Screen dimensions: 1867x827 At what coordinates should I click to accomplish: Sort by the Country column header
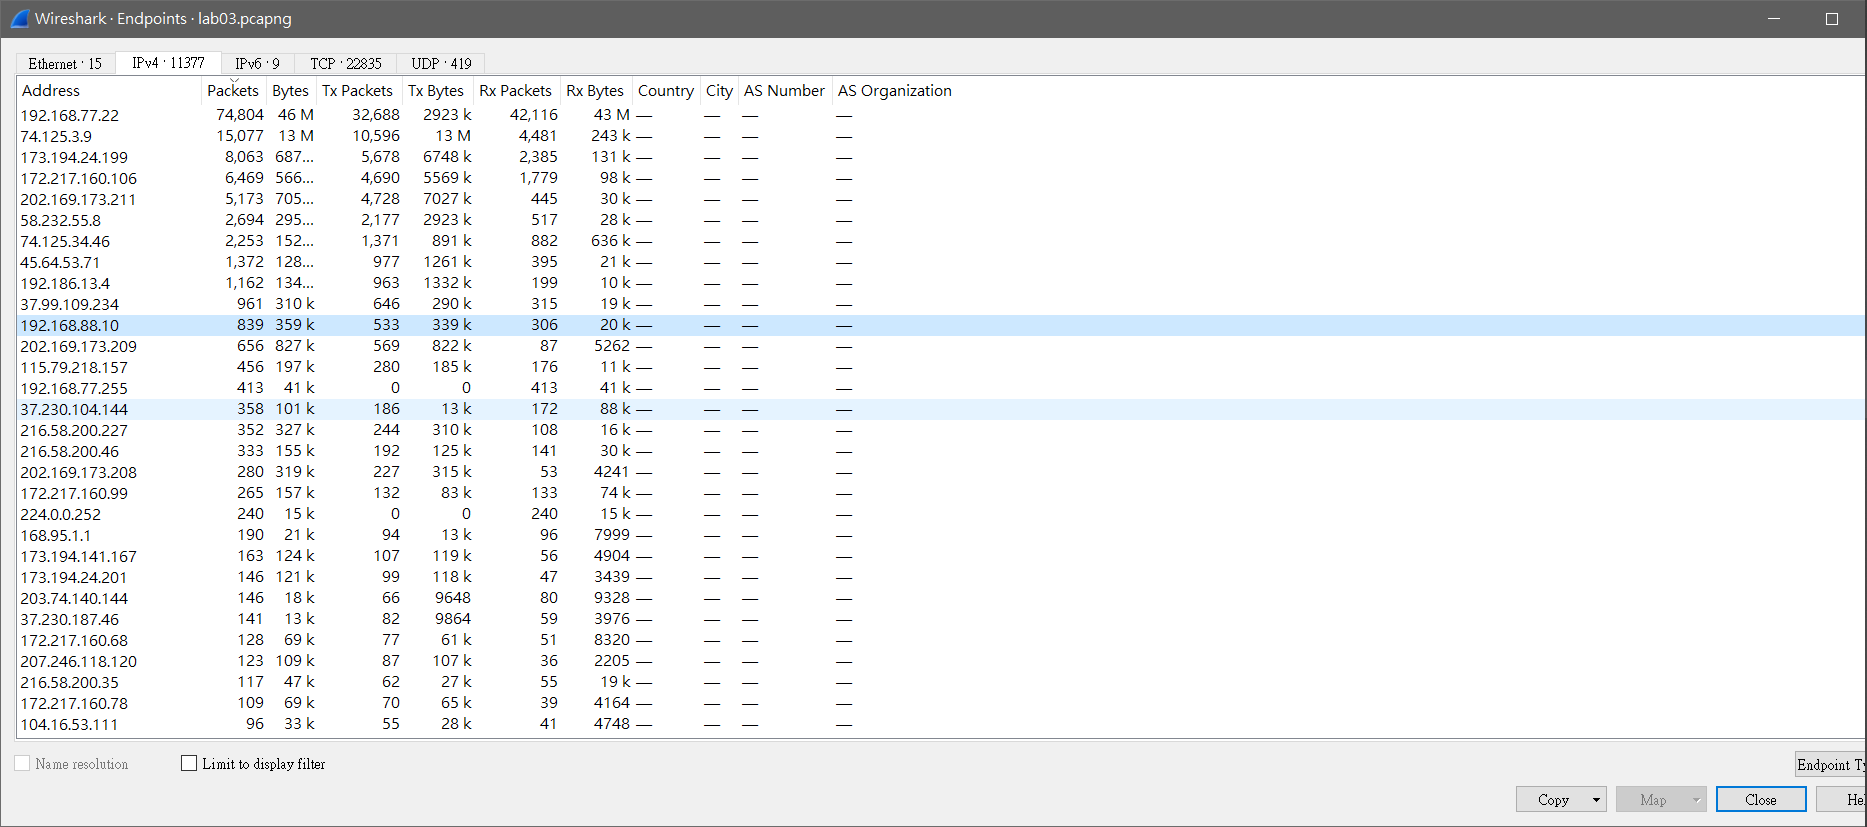click(x=666, y=91)
